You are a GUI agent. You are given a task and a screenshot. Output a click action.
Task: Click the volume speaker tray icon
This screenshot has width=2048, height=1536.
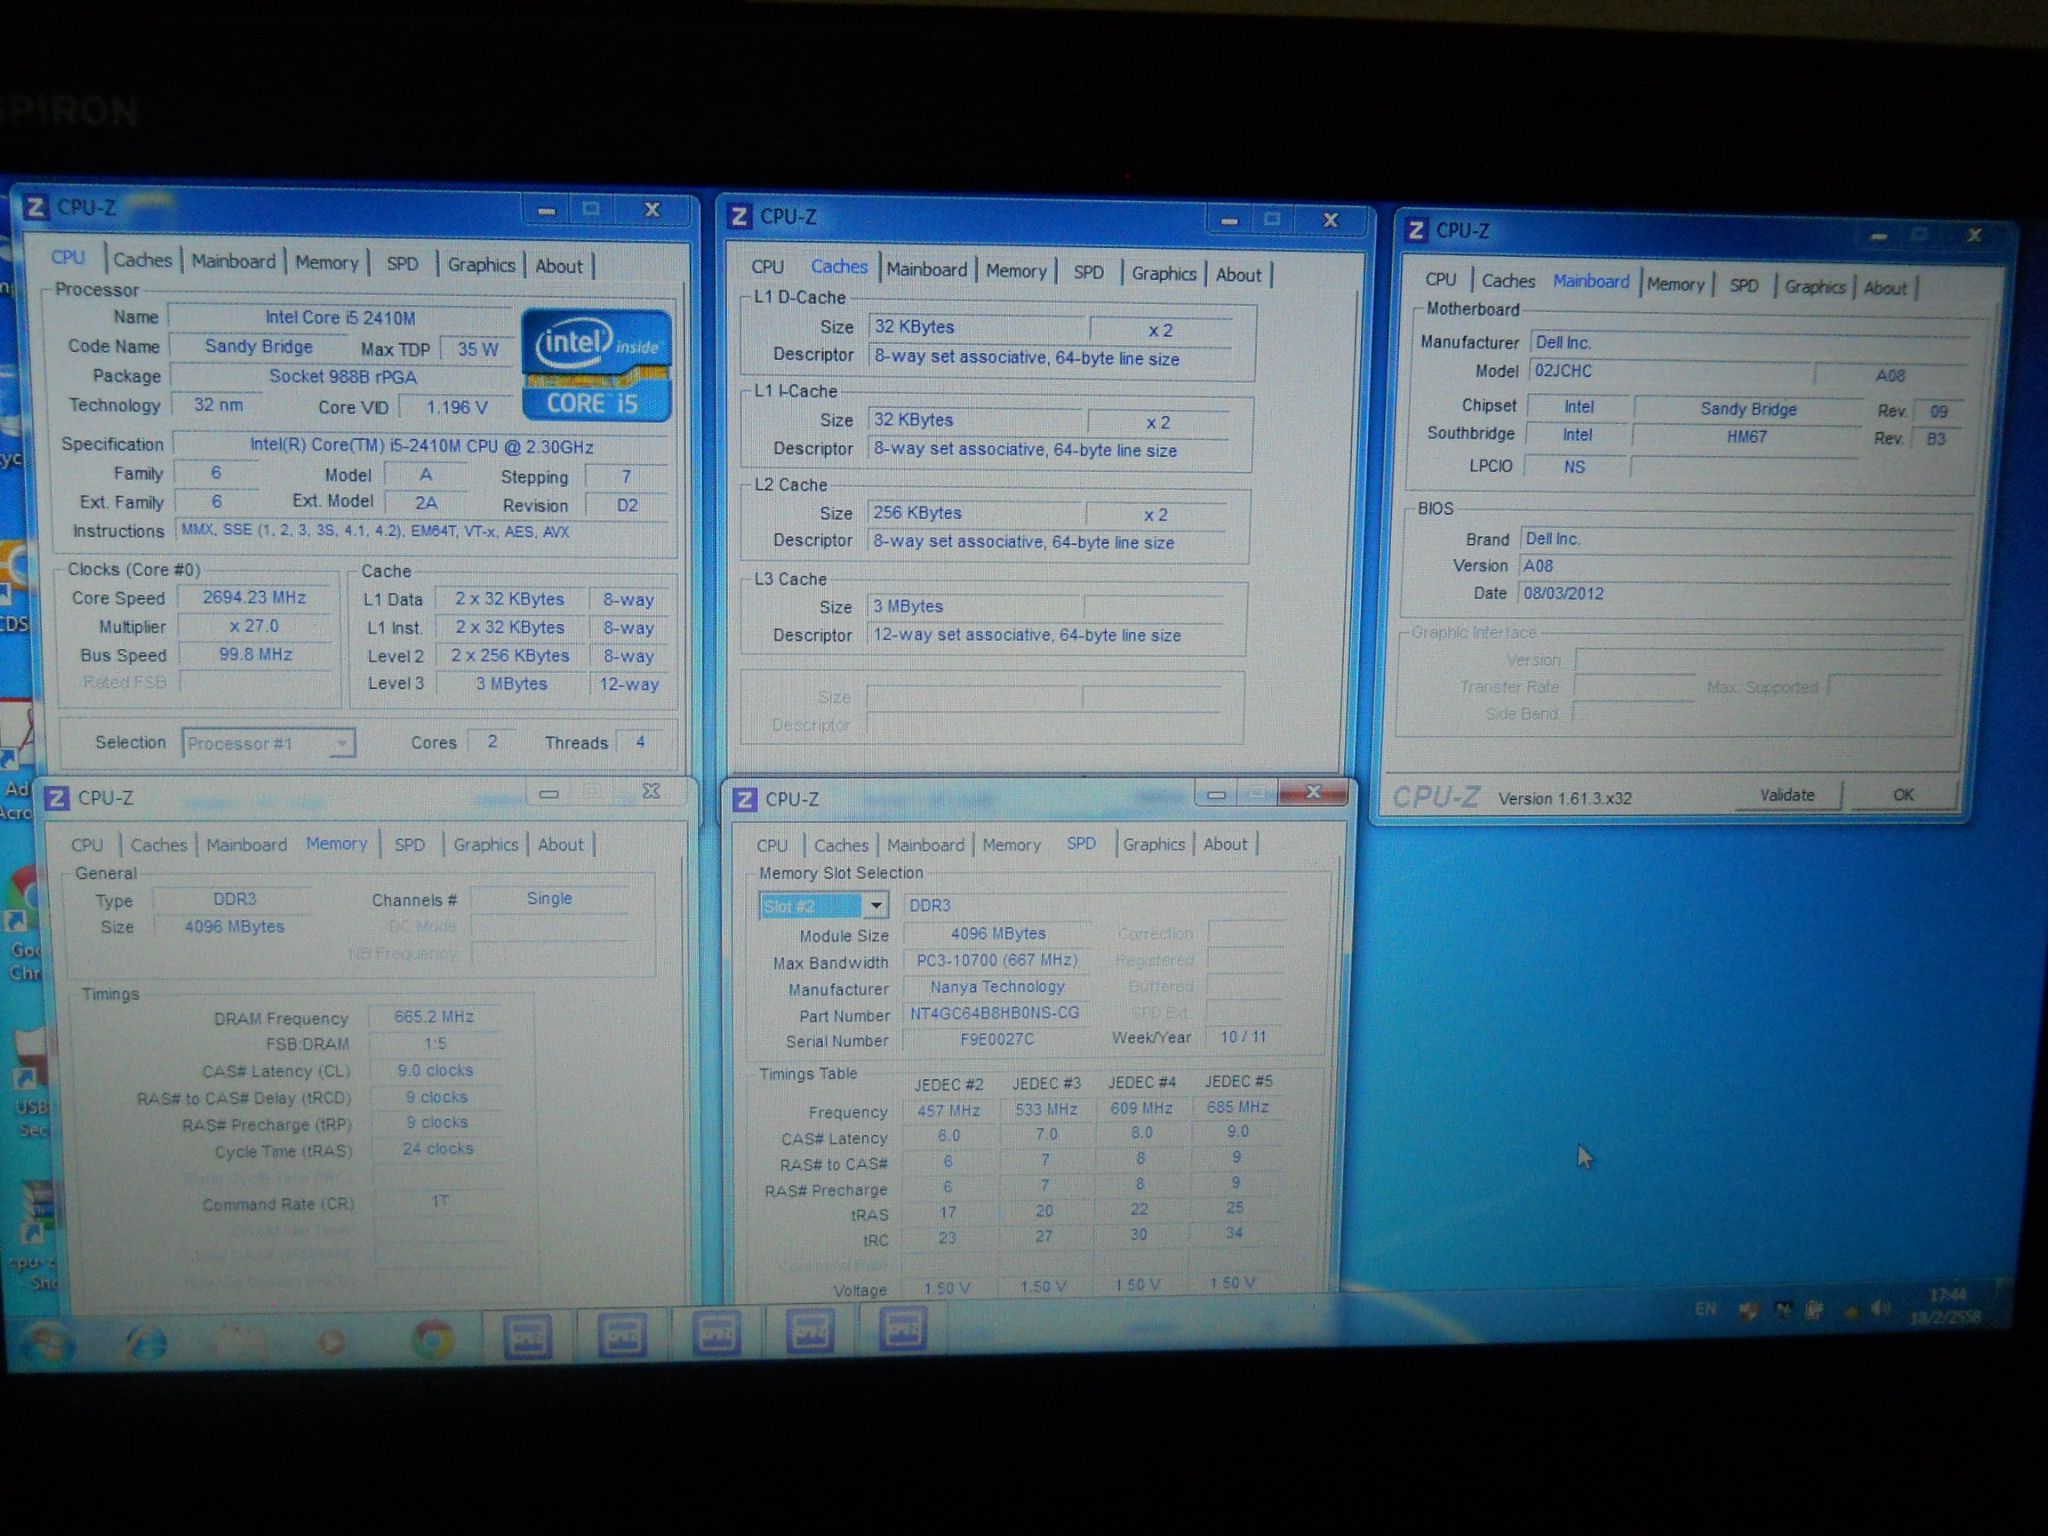click(x=1880, y=1309)
